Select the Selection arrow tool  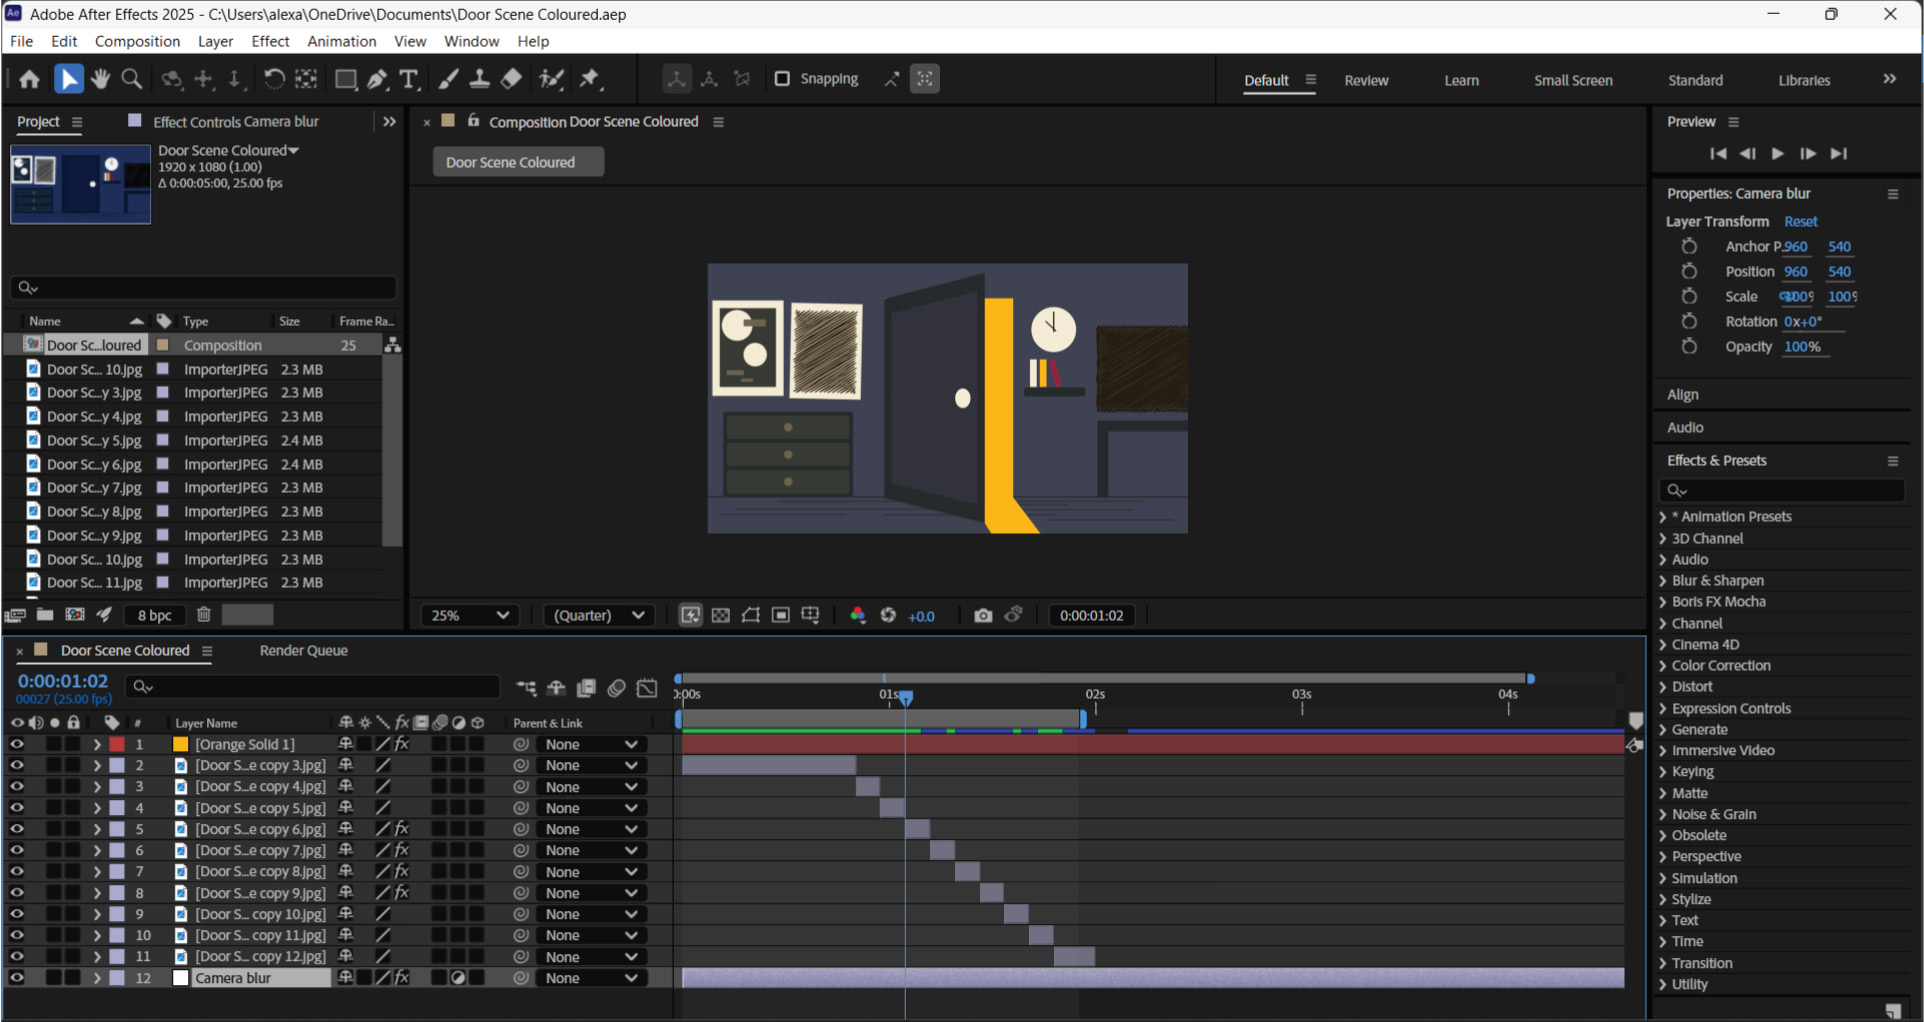point(68,79)
